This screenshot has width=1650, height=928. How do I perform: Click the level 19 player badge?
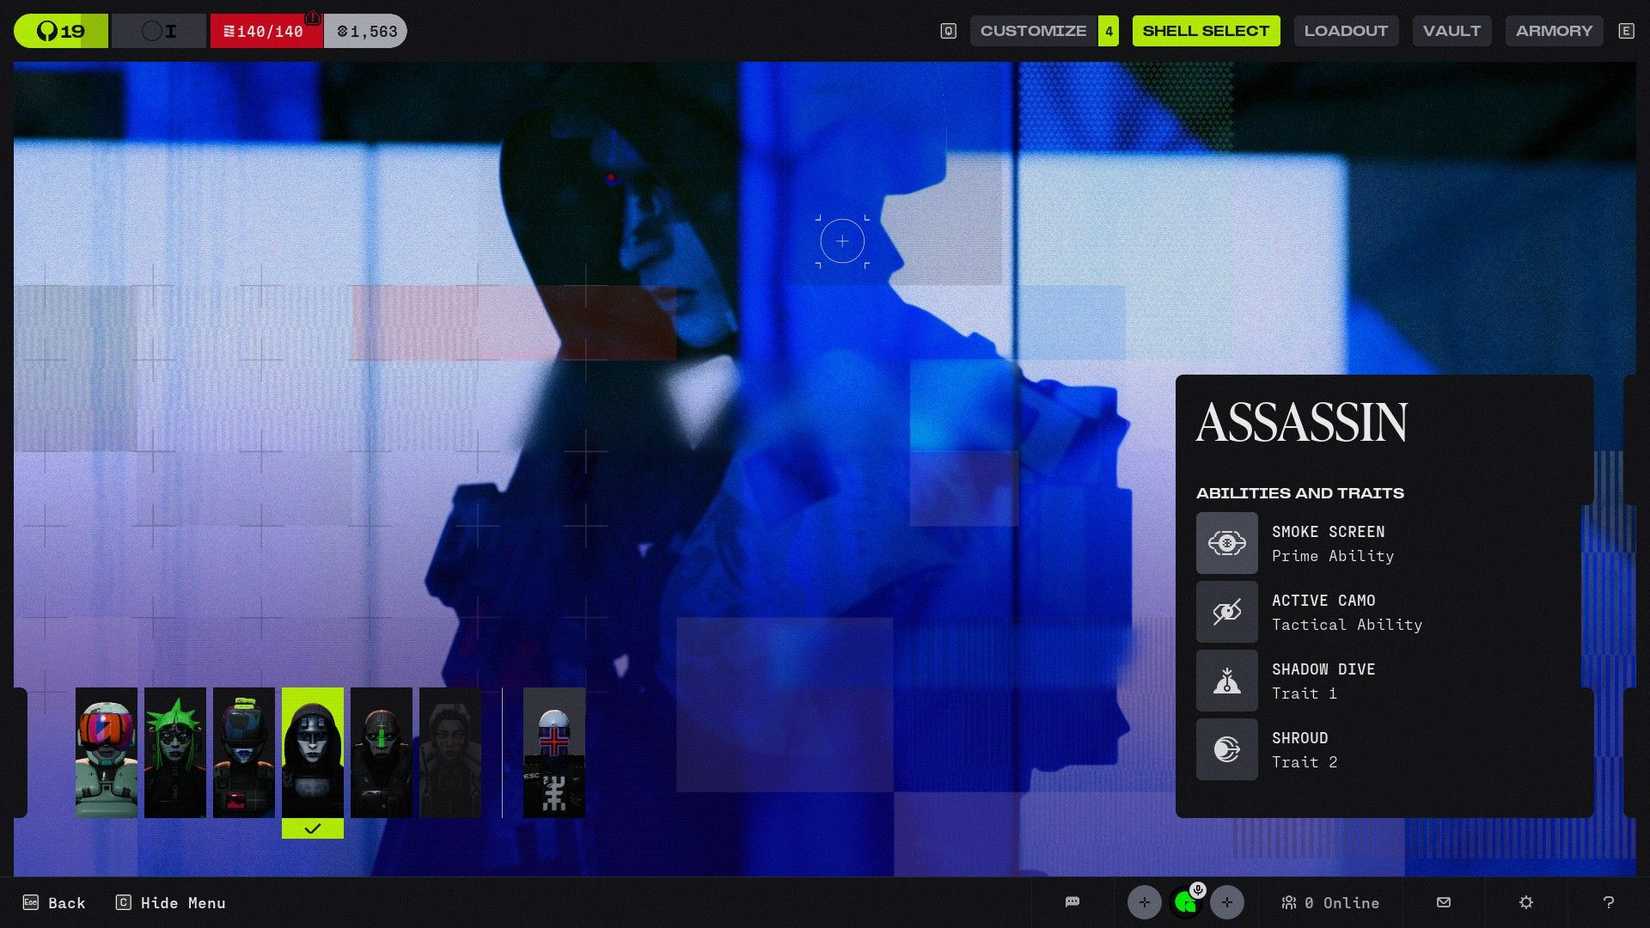(x=60, y=30)
